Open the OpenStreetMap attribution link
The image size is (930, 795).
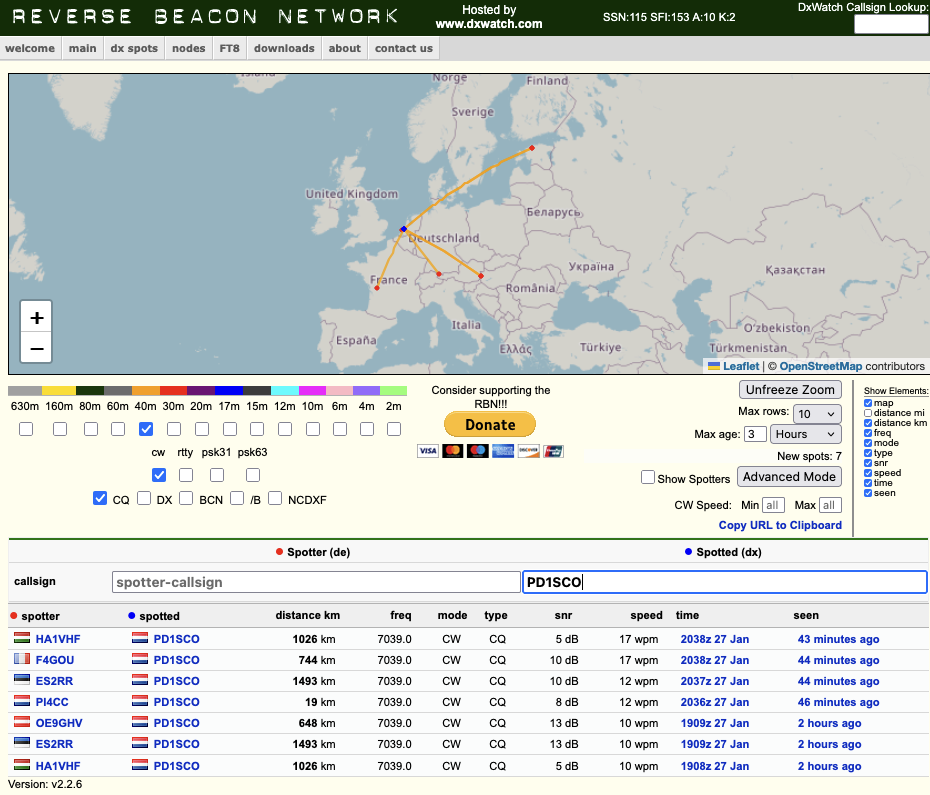820,366
